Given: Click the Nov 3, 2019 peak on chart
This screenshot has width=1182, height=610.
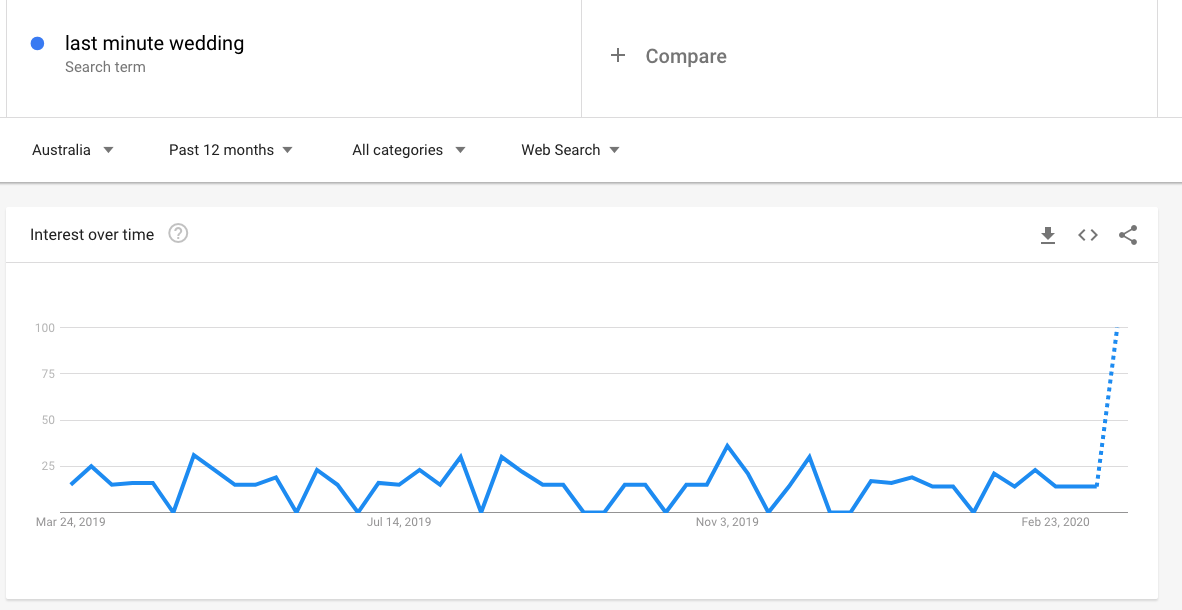Looking at the screenshot, I should coord(727,446).
